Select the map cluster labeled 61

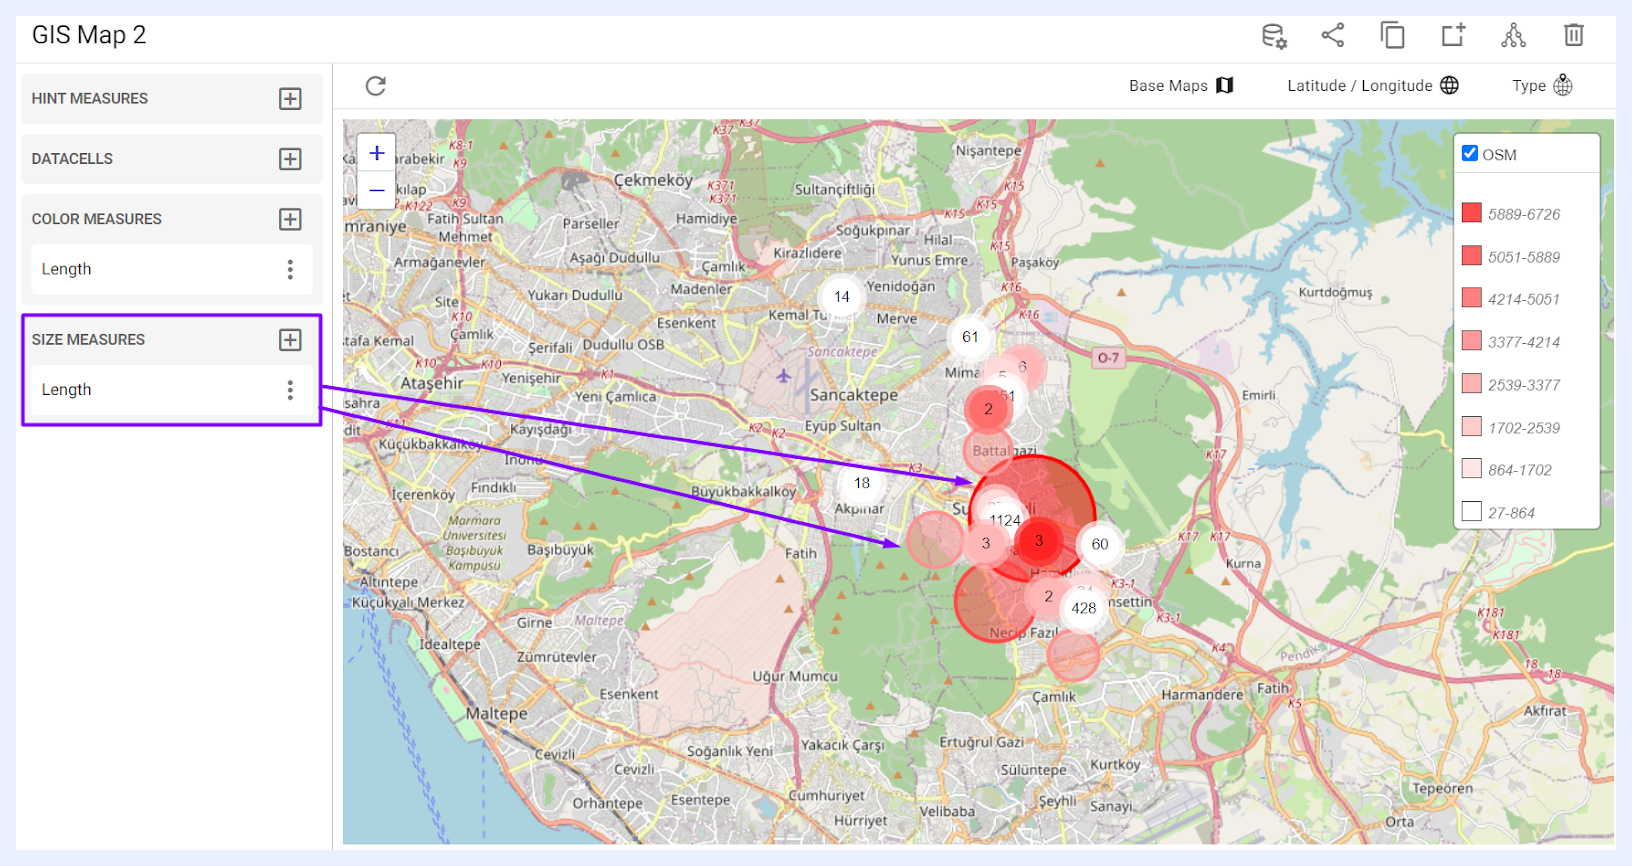click(x=970, y=337)
